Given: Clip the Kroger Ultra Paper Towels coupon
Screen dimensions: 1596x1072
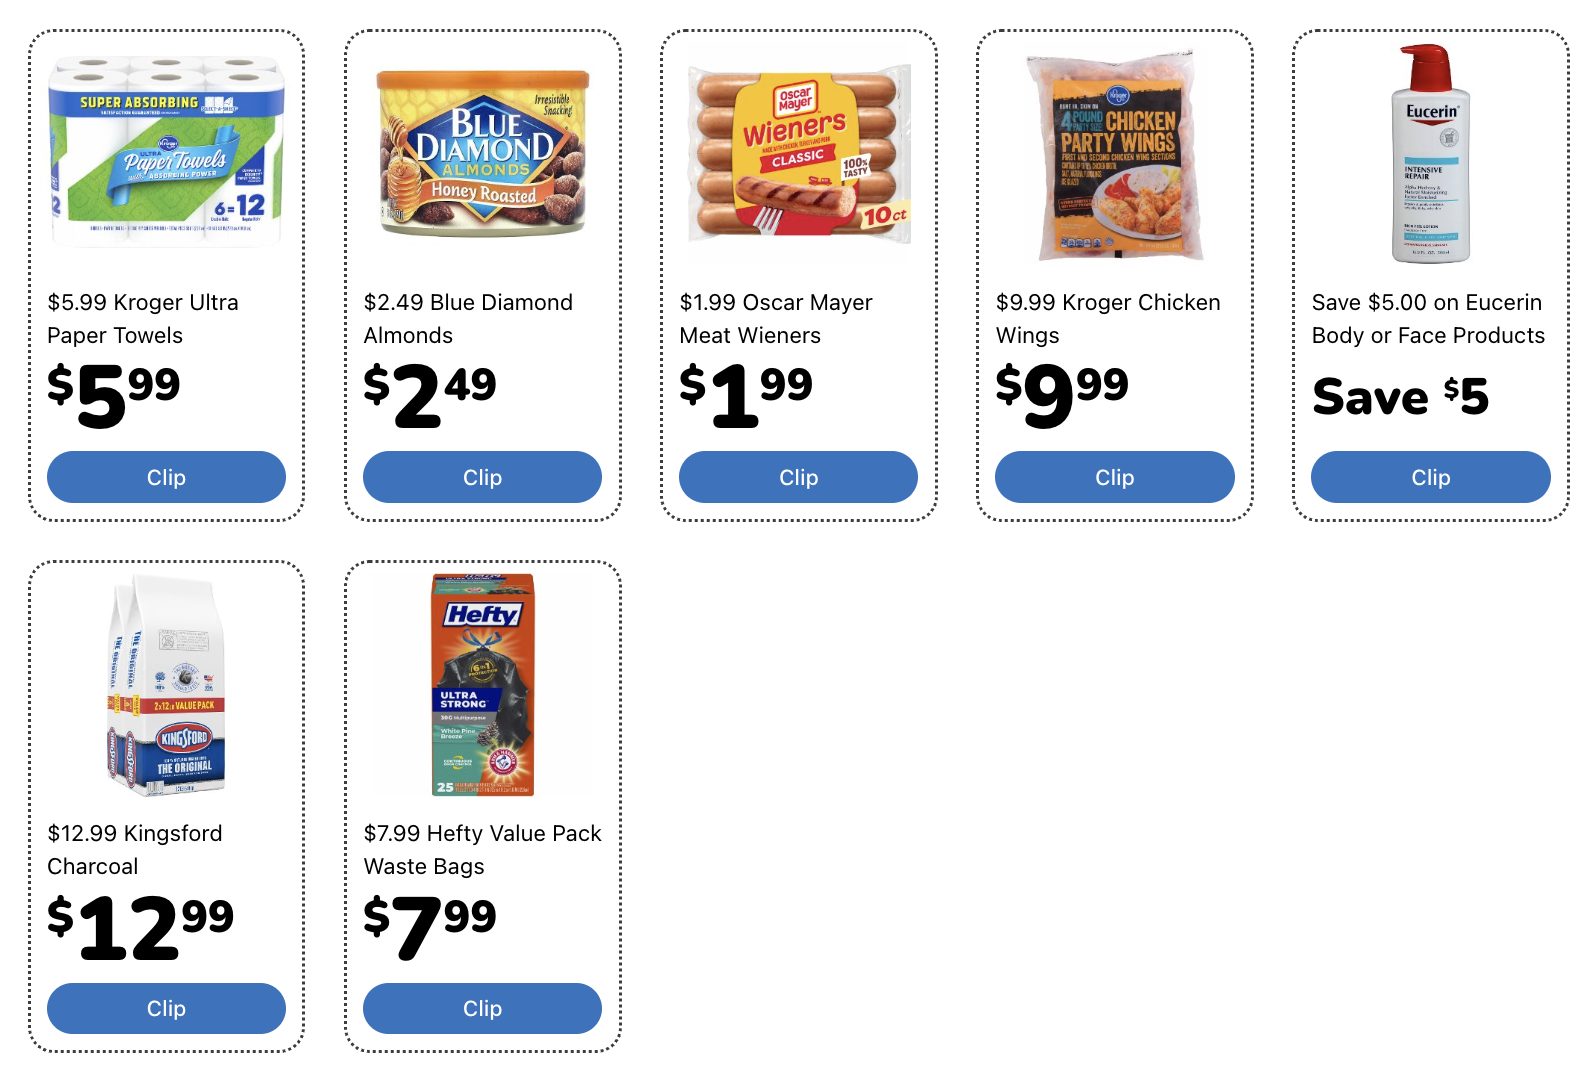Looking at the screenshot, I should click(x=166, y=477).
